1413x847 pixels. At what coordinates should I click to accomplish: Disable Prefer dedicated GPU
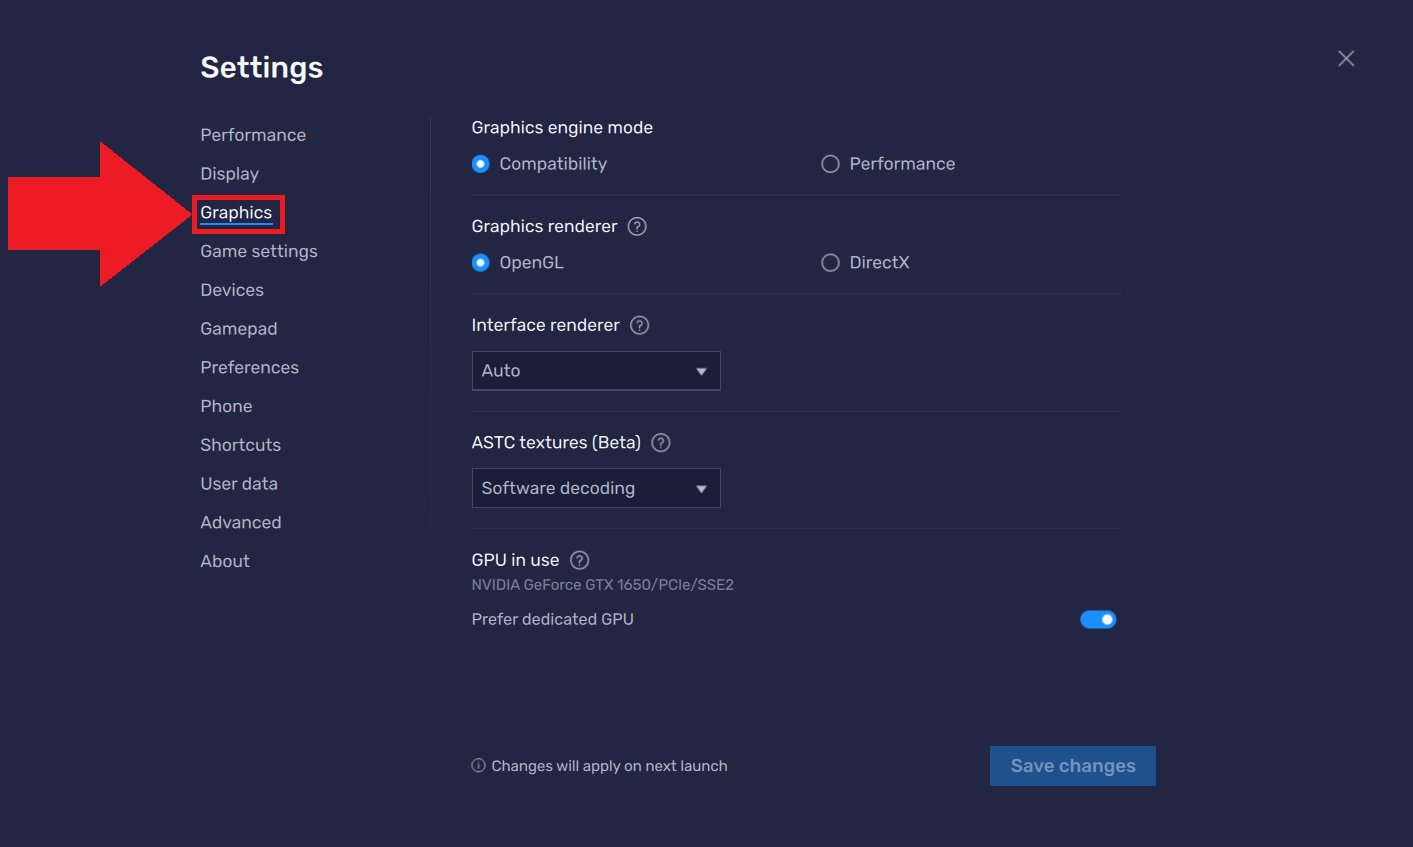point(1098,619)
